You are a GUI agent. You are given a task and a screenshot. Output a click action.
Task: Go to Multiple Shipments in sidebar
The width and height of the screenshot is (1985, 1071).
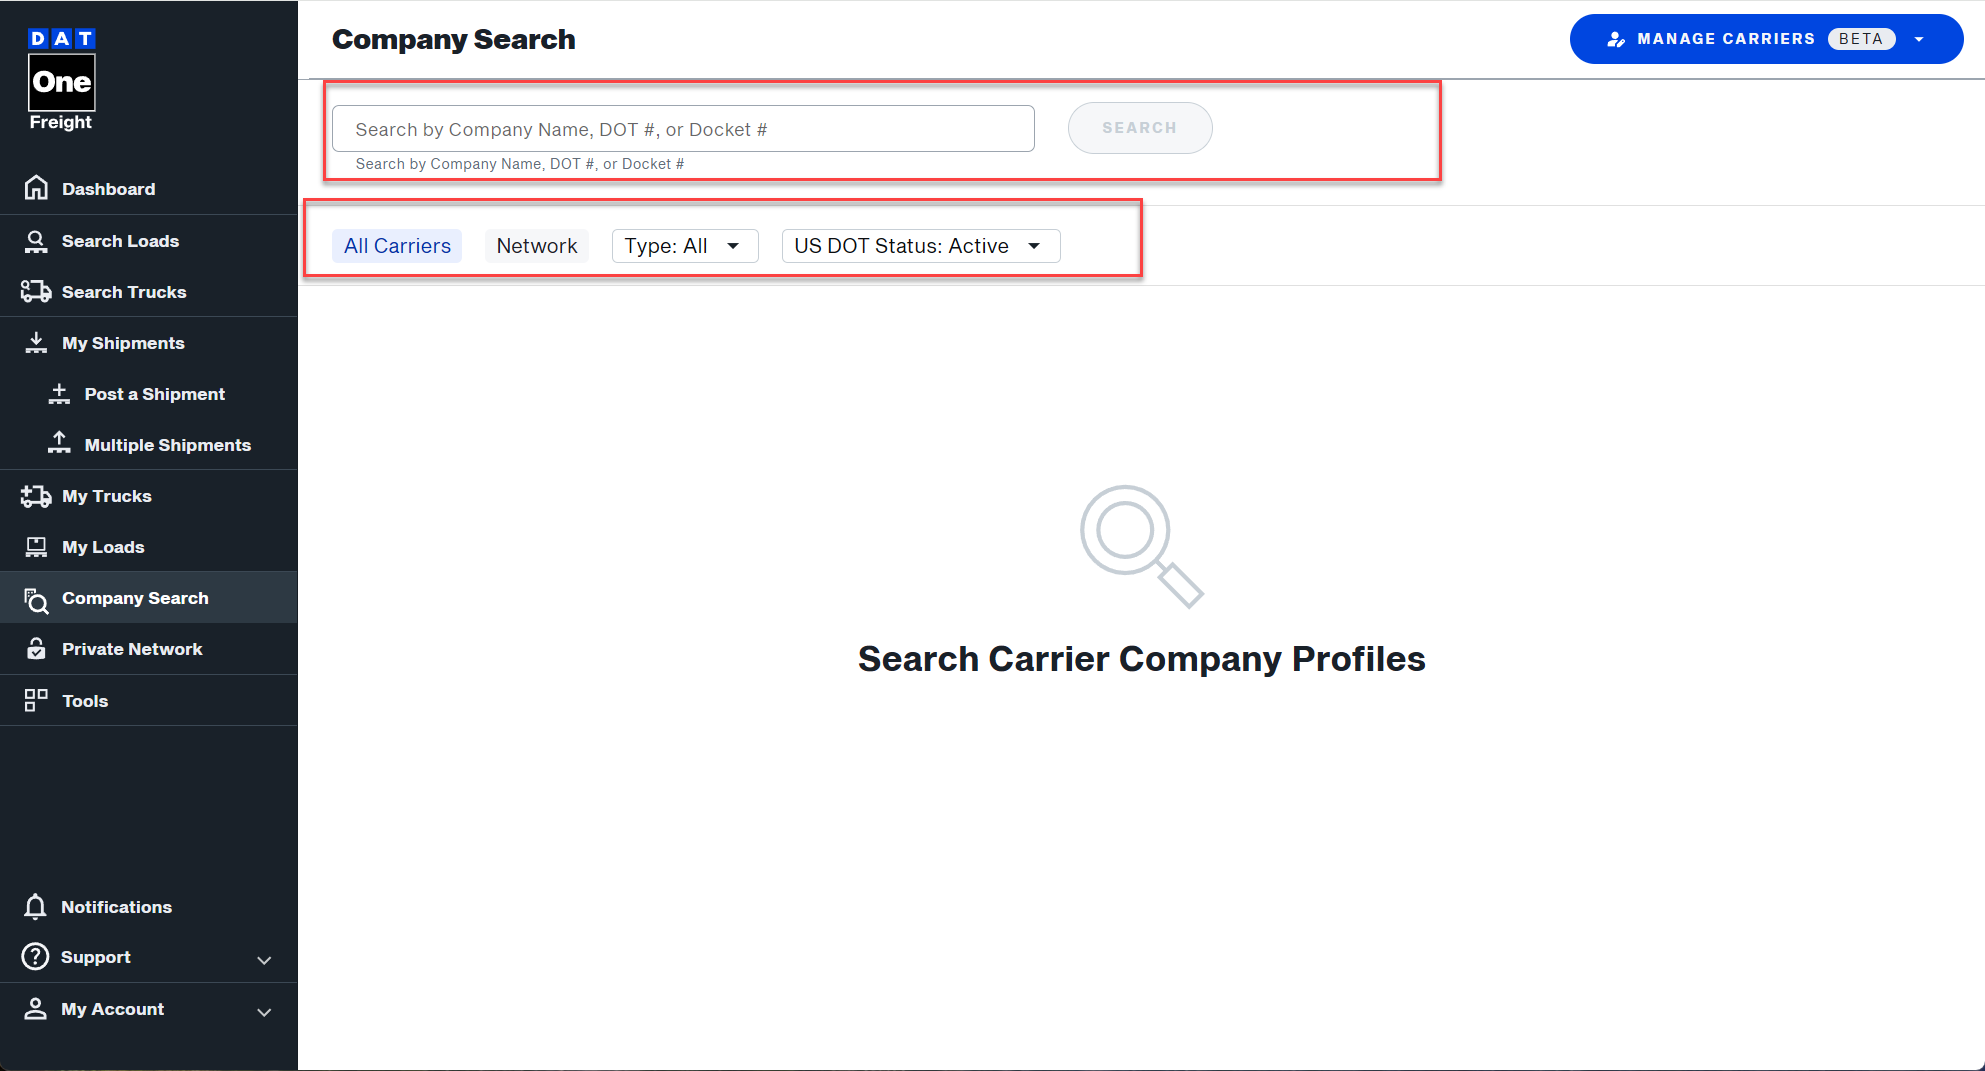(x=167, y=445)
